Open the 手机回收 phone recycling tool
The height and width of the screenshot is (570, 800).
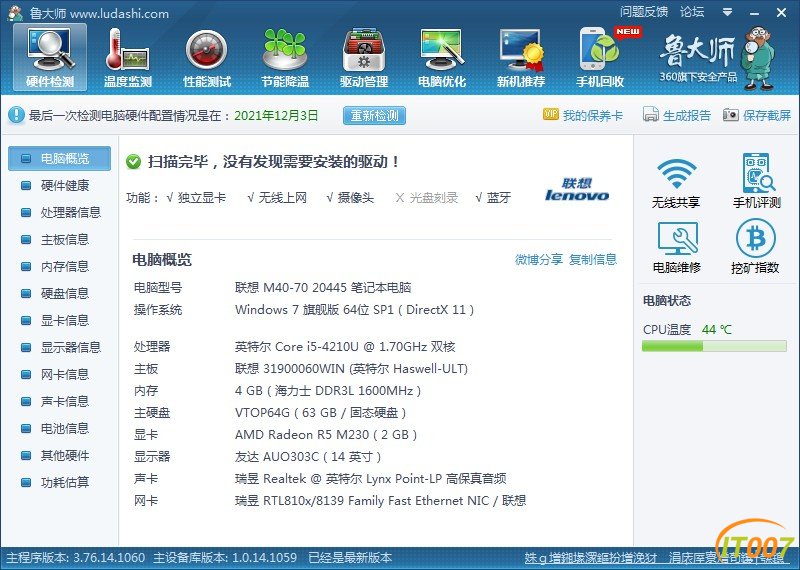(600, 57)
